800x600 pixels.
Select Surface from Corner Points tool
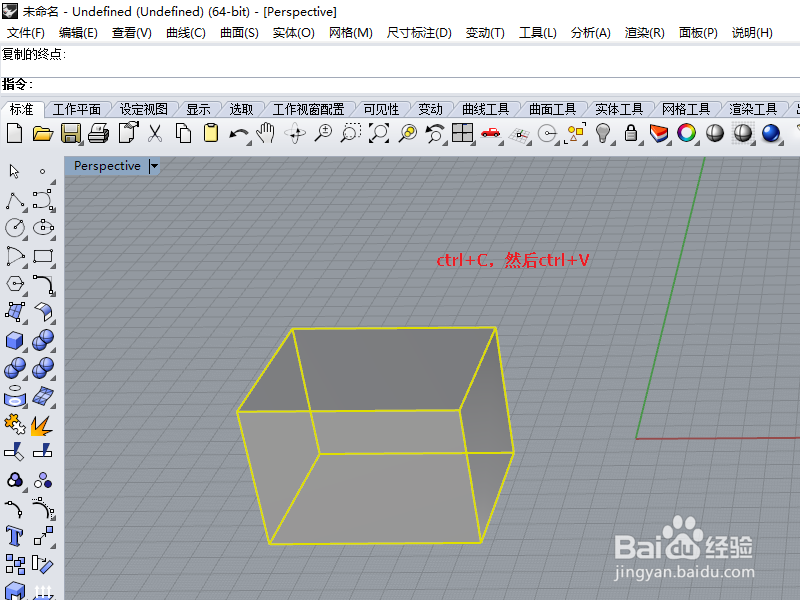[x=15, y=312]
